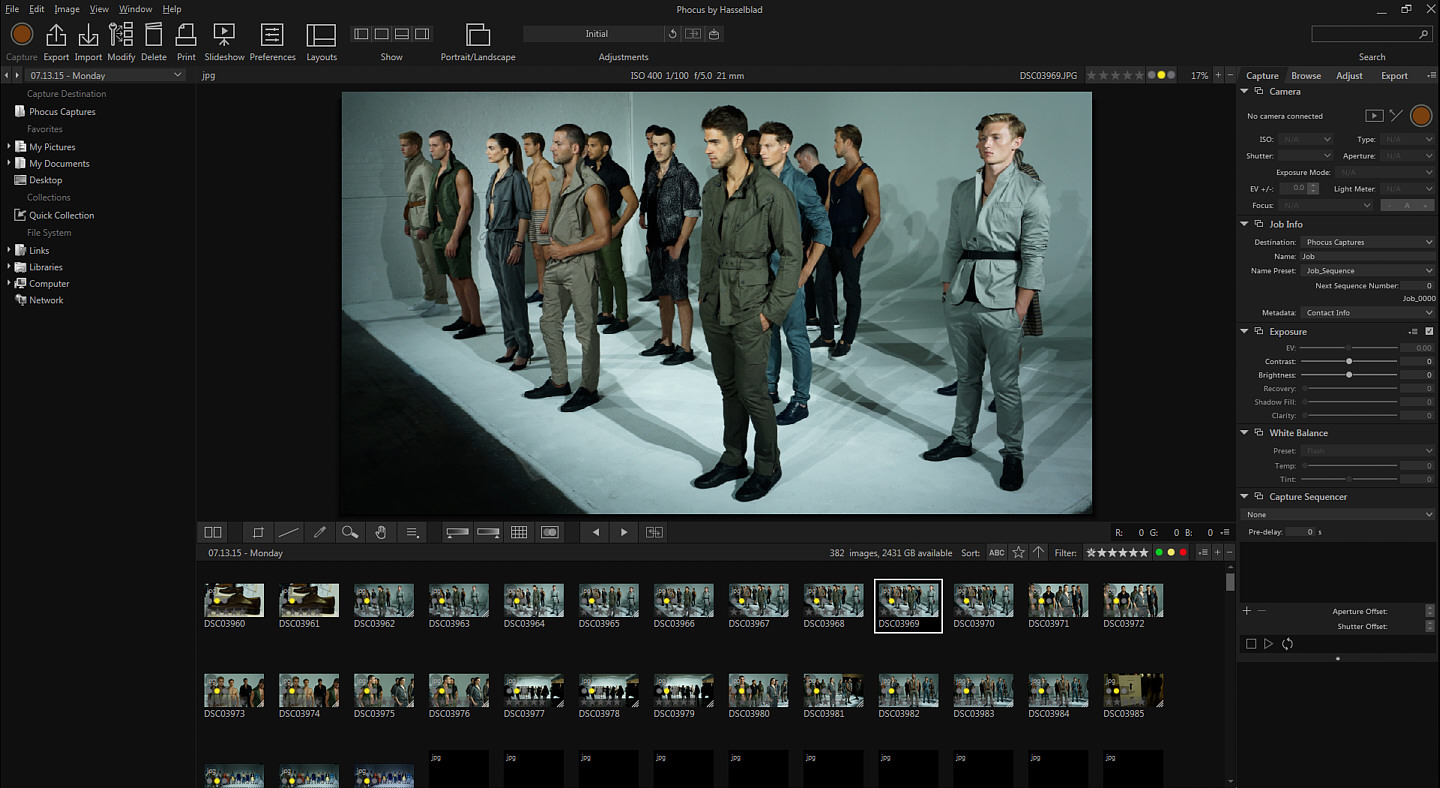Click the Export icon in the top toolbar
The image size is (1440, 788).
[x=56, y=36]
